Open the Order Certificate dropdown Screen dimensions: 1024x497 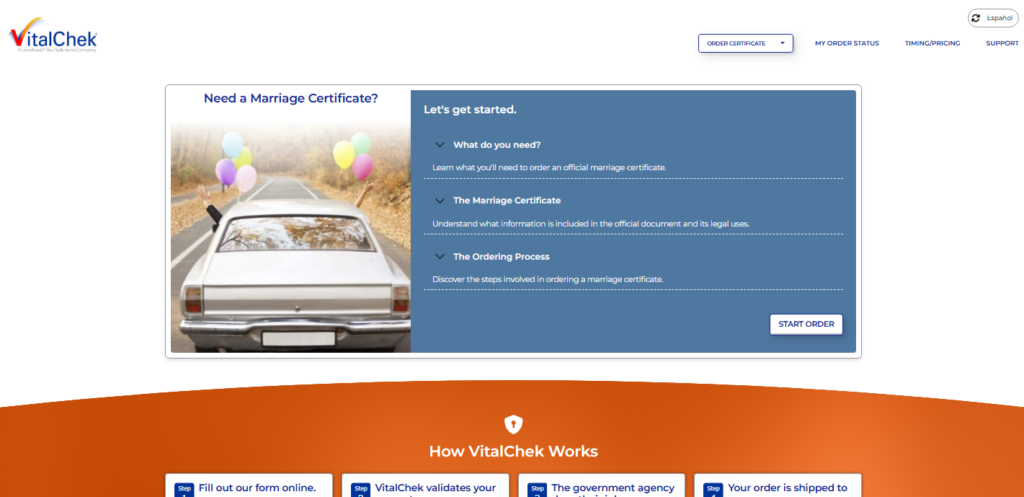tap(745, 43)
